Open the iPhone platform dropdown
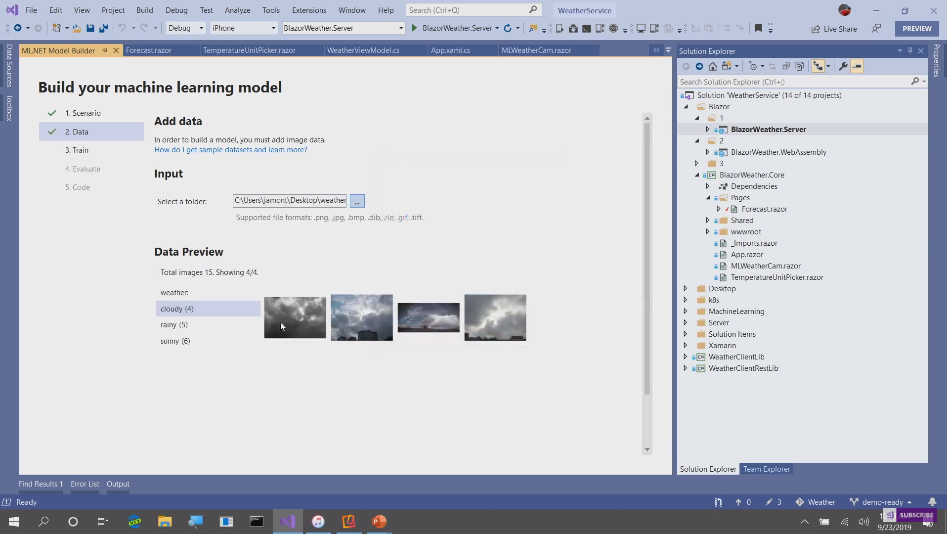Screen dimensions: 947x534 tap(244, 28)
